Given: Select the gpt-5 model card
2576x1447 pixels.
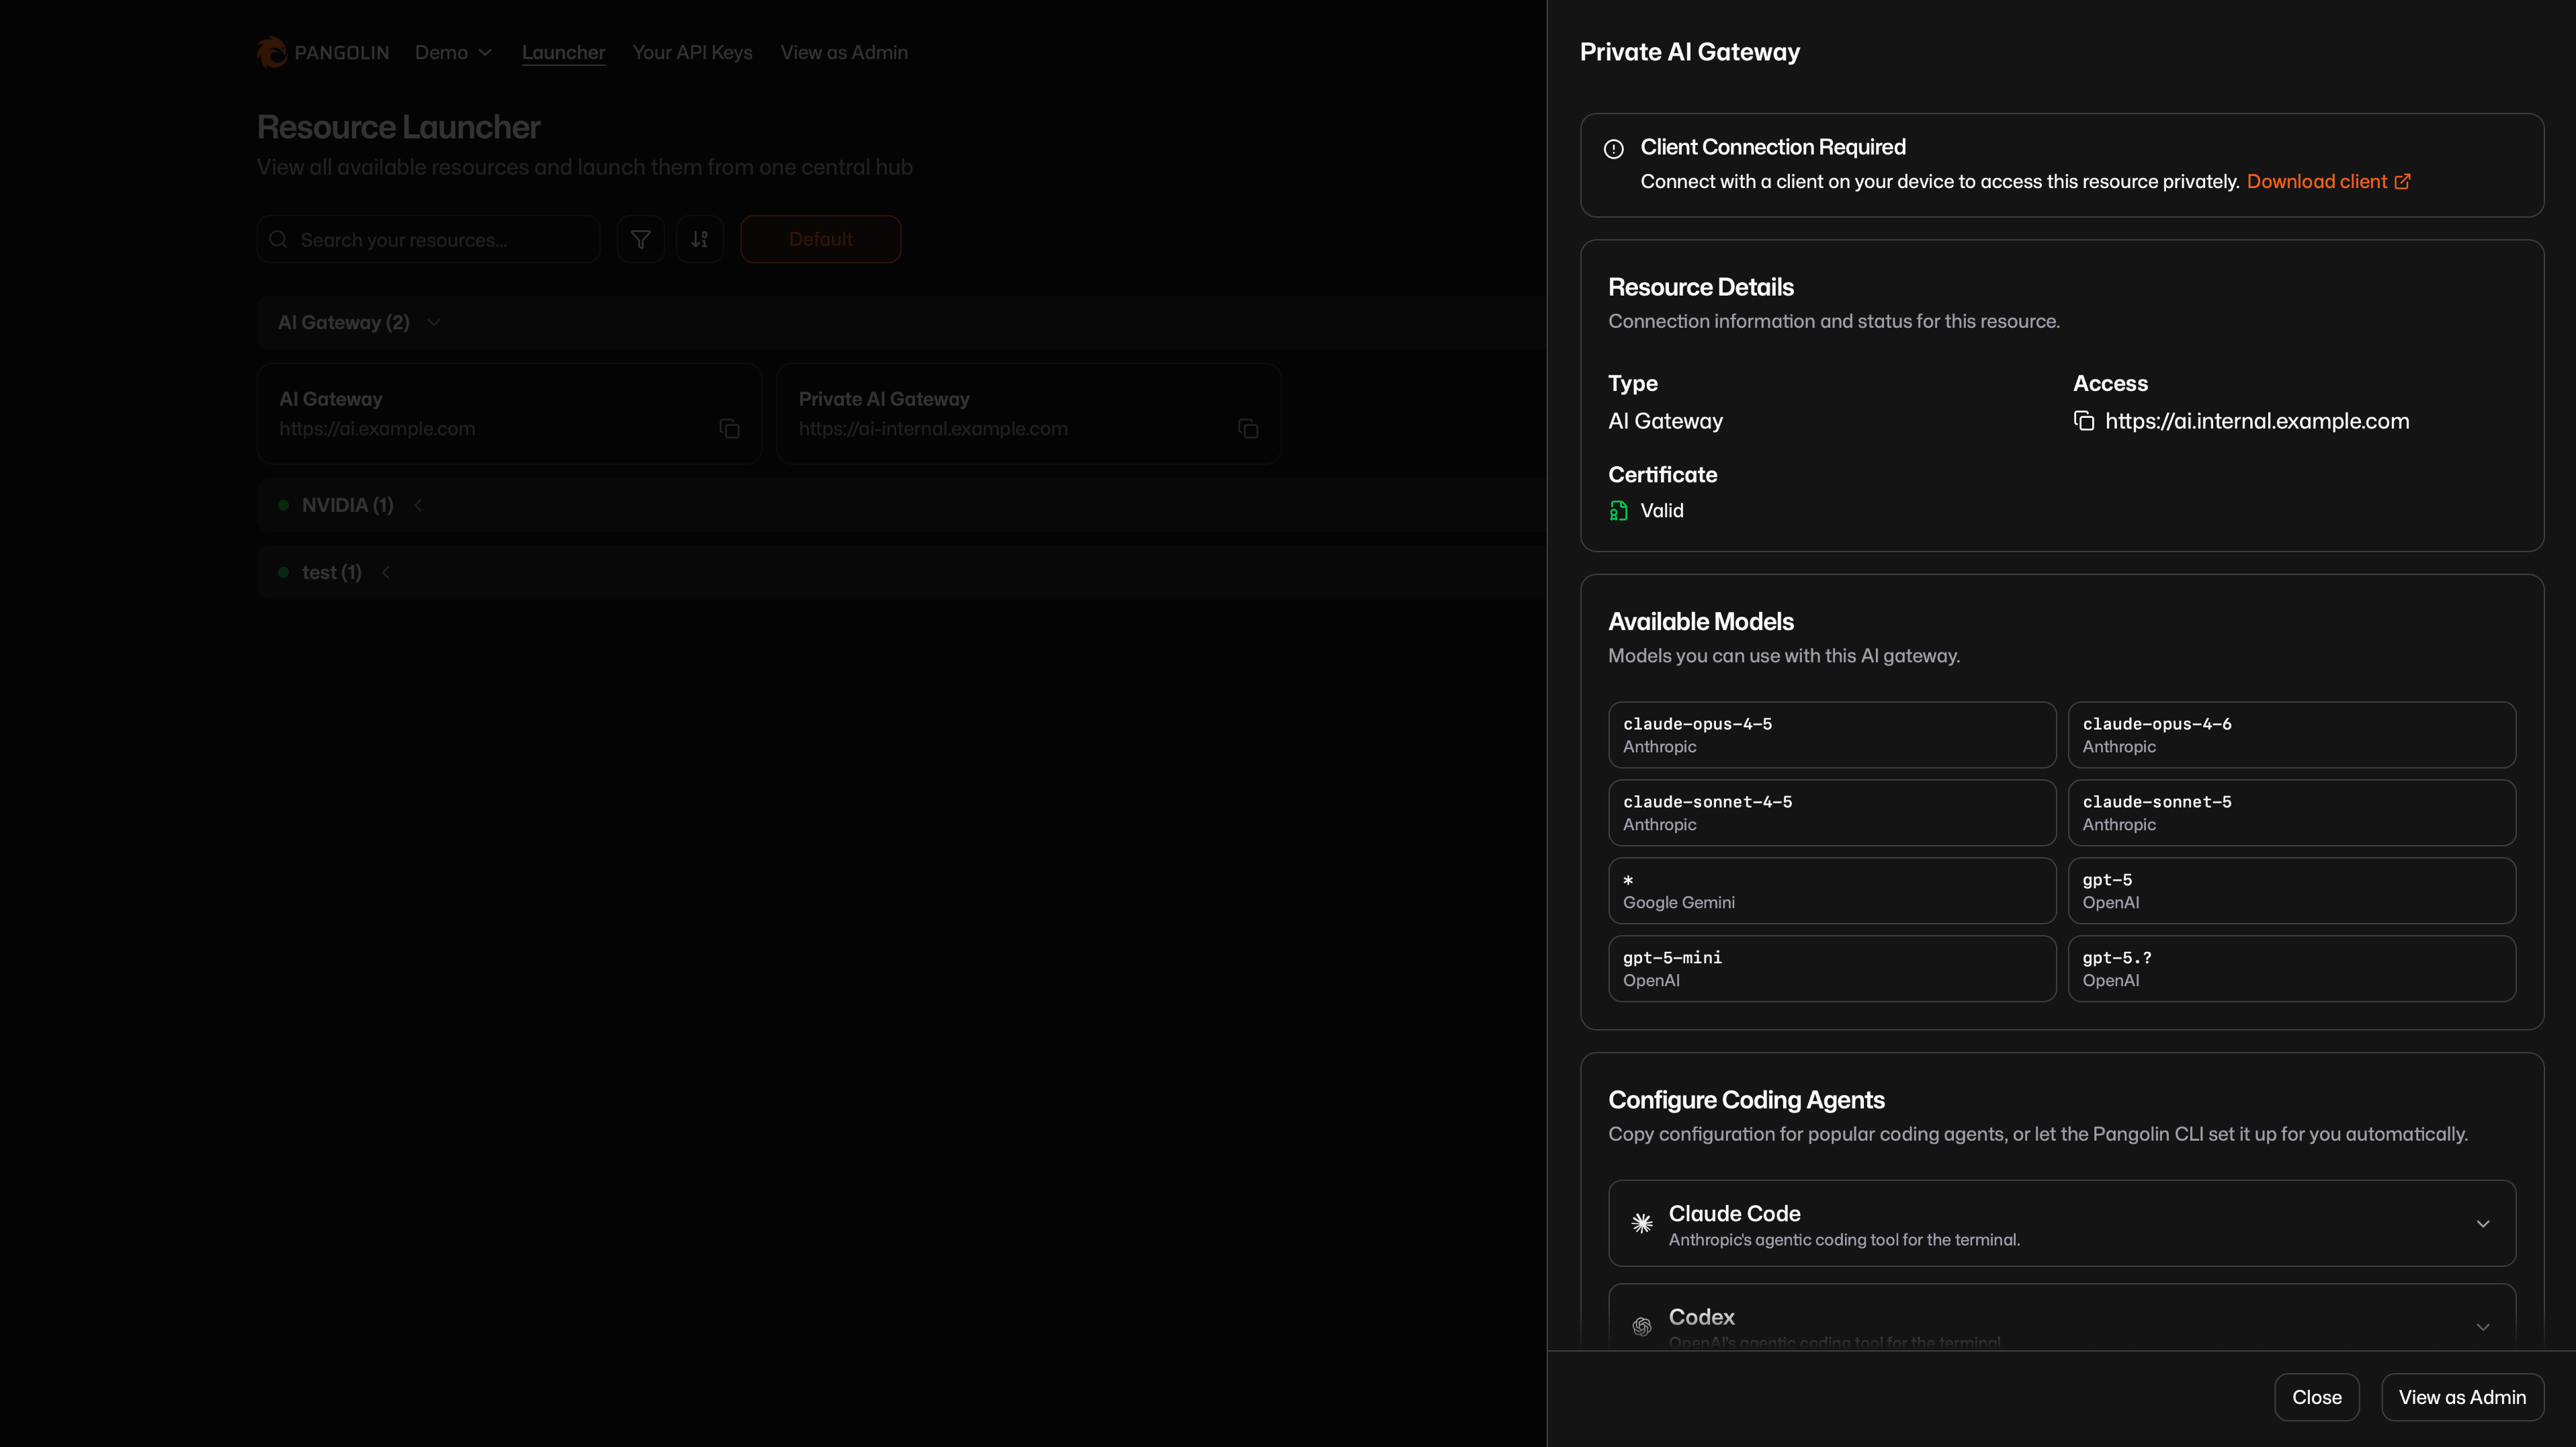Looking at the screenshot, I should pyautogui.click(x=2291, y=891).
